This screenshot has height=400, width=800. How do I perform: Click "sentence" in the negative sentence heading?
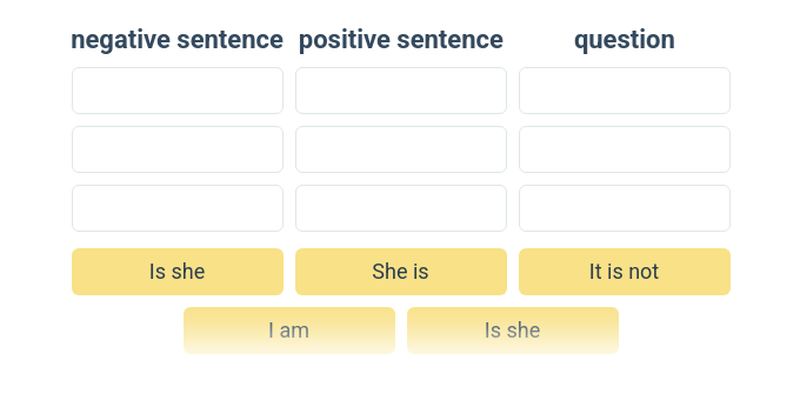[230, 40]
